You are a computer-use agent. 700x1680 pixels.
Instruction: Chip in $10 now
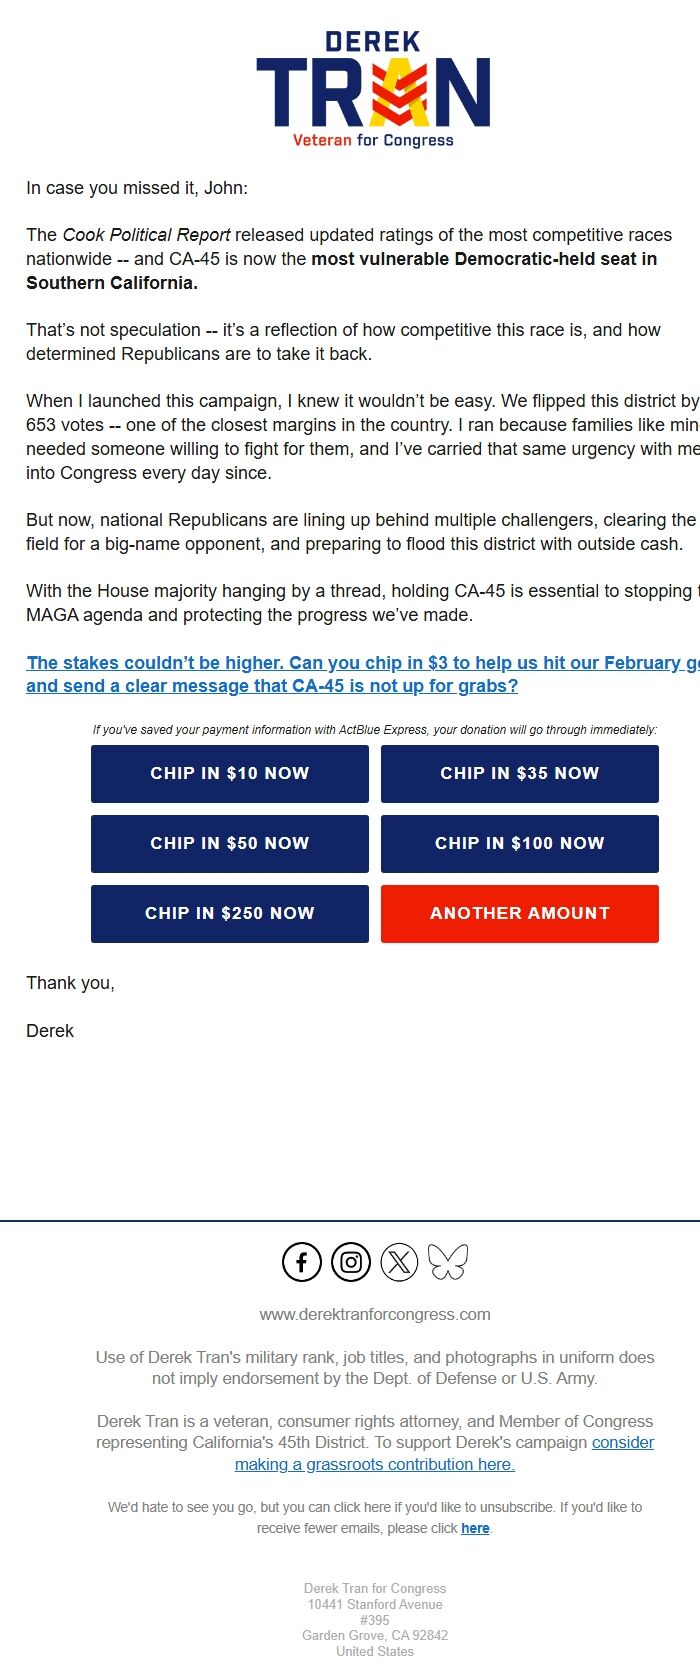(229, 773)
